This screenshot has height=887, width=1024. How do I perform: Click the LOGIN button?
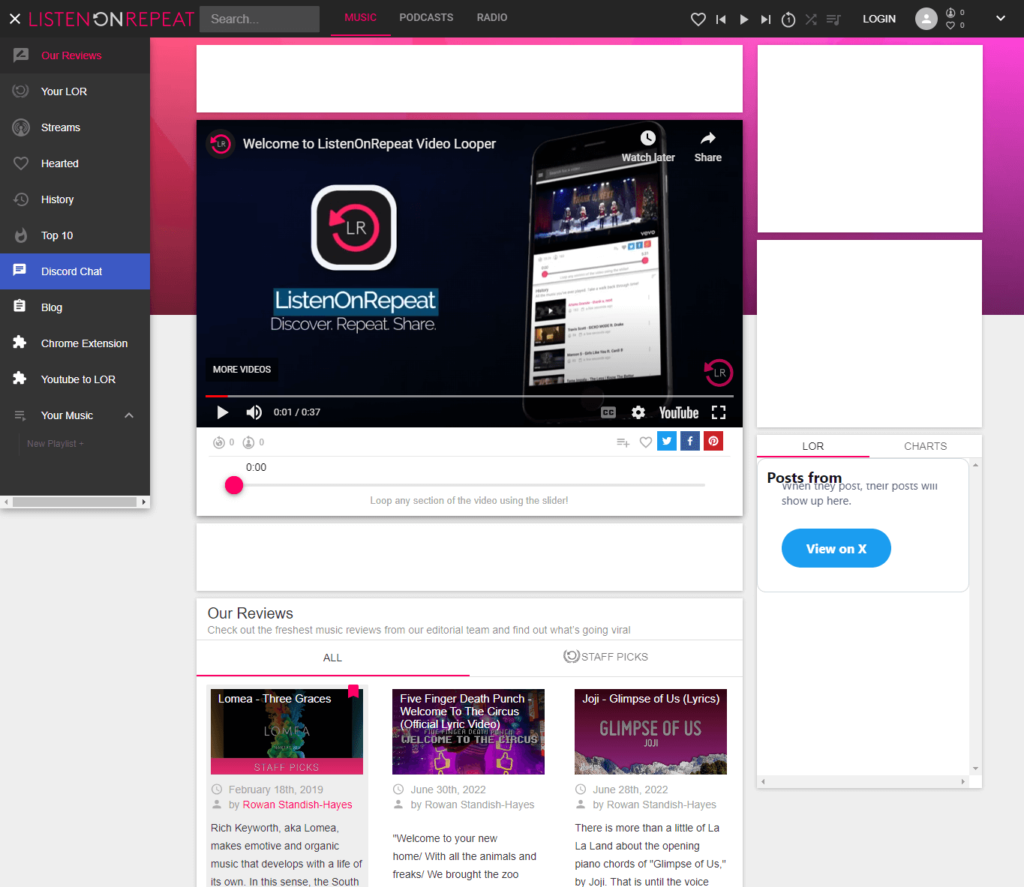point(879,19)
